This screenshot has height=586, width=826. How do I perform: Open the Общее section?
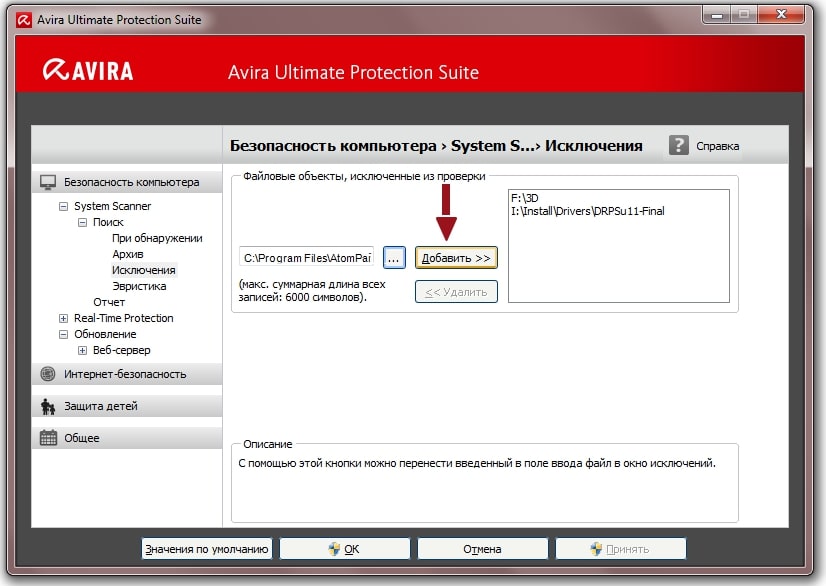tap(127, 438)
